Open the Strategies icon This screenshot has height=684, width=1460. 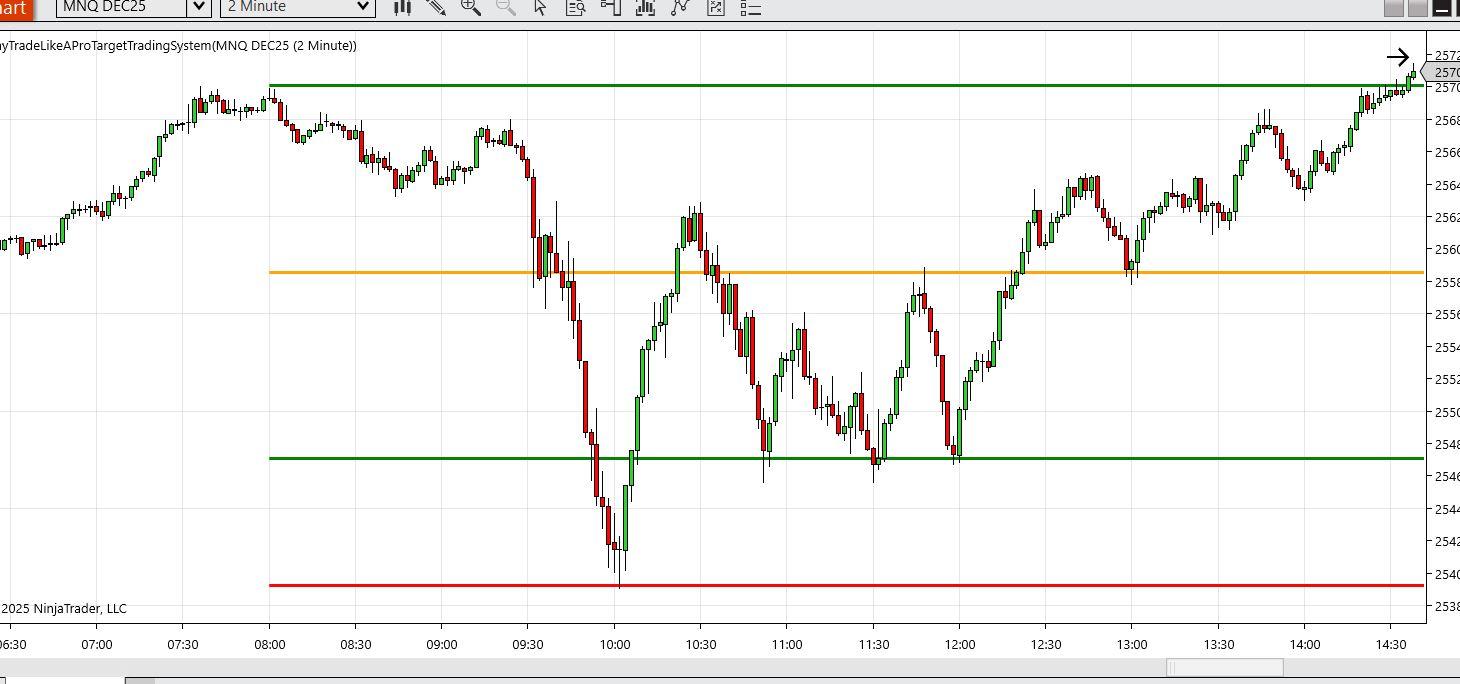coord(680,7)
